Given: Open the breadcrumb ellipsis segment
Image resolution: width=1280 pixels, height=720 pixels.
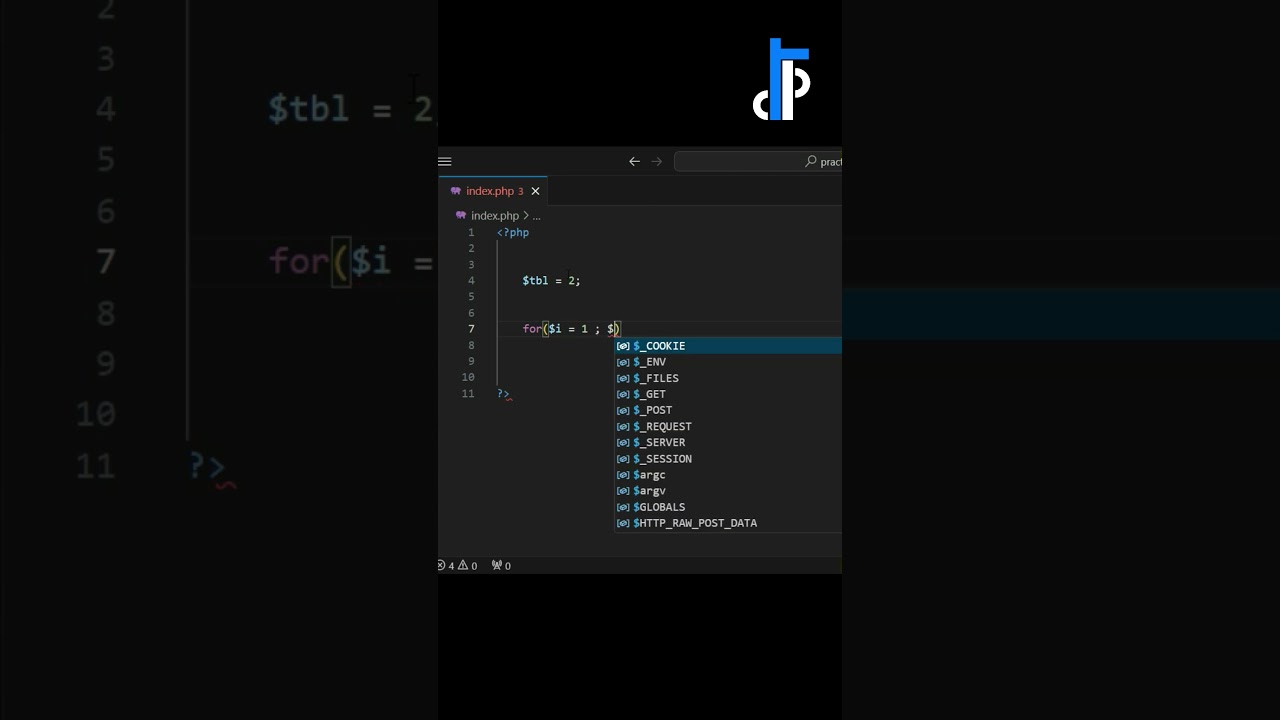Looking at the screenshot, I should pyautogui.click(x=536, y=215).
